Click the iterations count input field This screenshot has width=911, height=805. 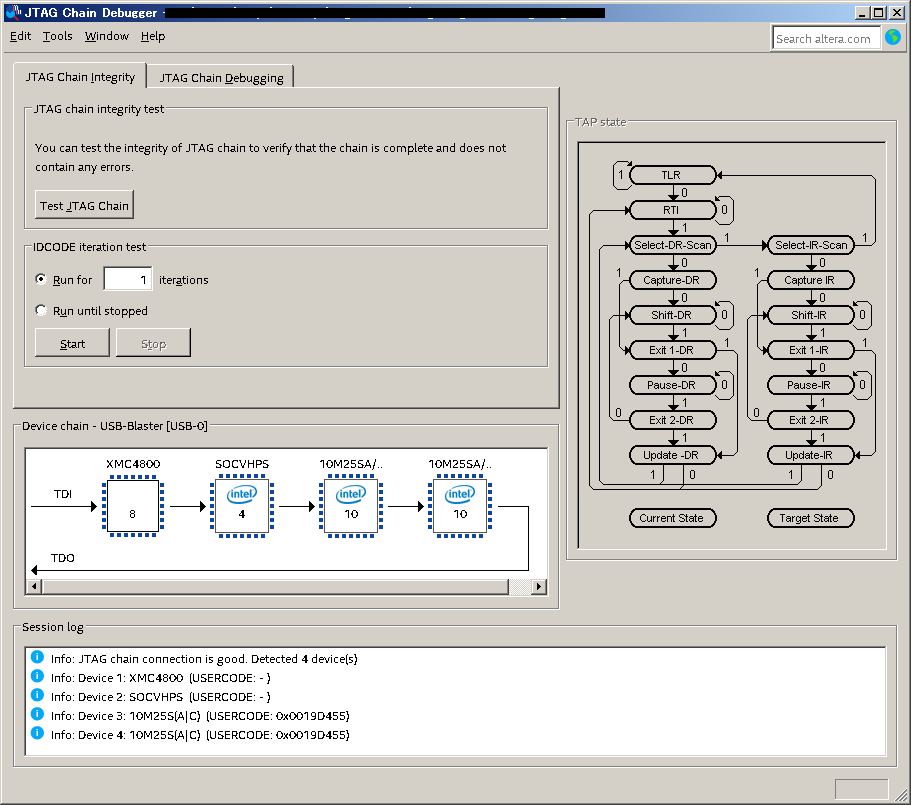(x=128, y=279)
